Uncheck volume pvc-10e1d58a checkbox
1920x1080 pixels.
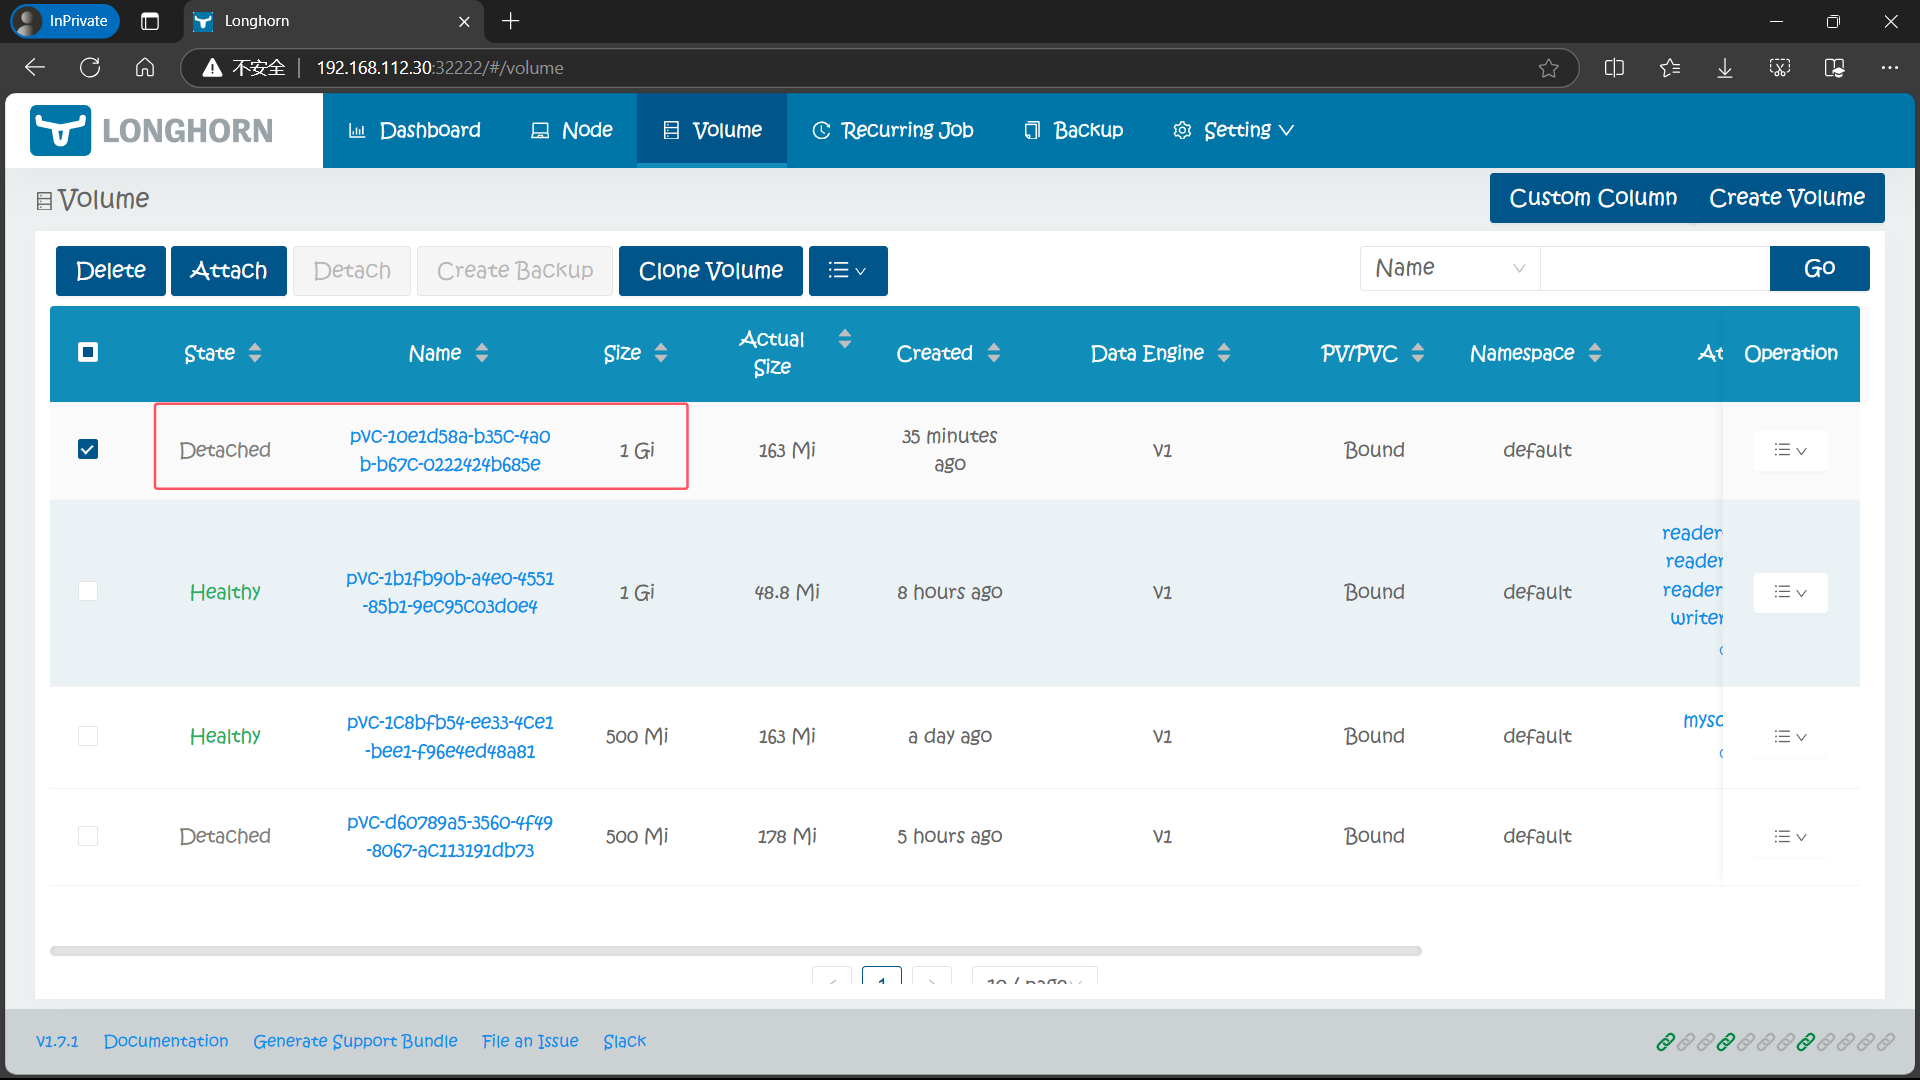tap(88, 449)
